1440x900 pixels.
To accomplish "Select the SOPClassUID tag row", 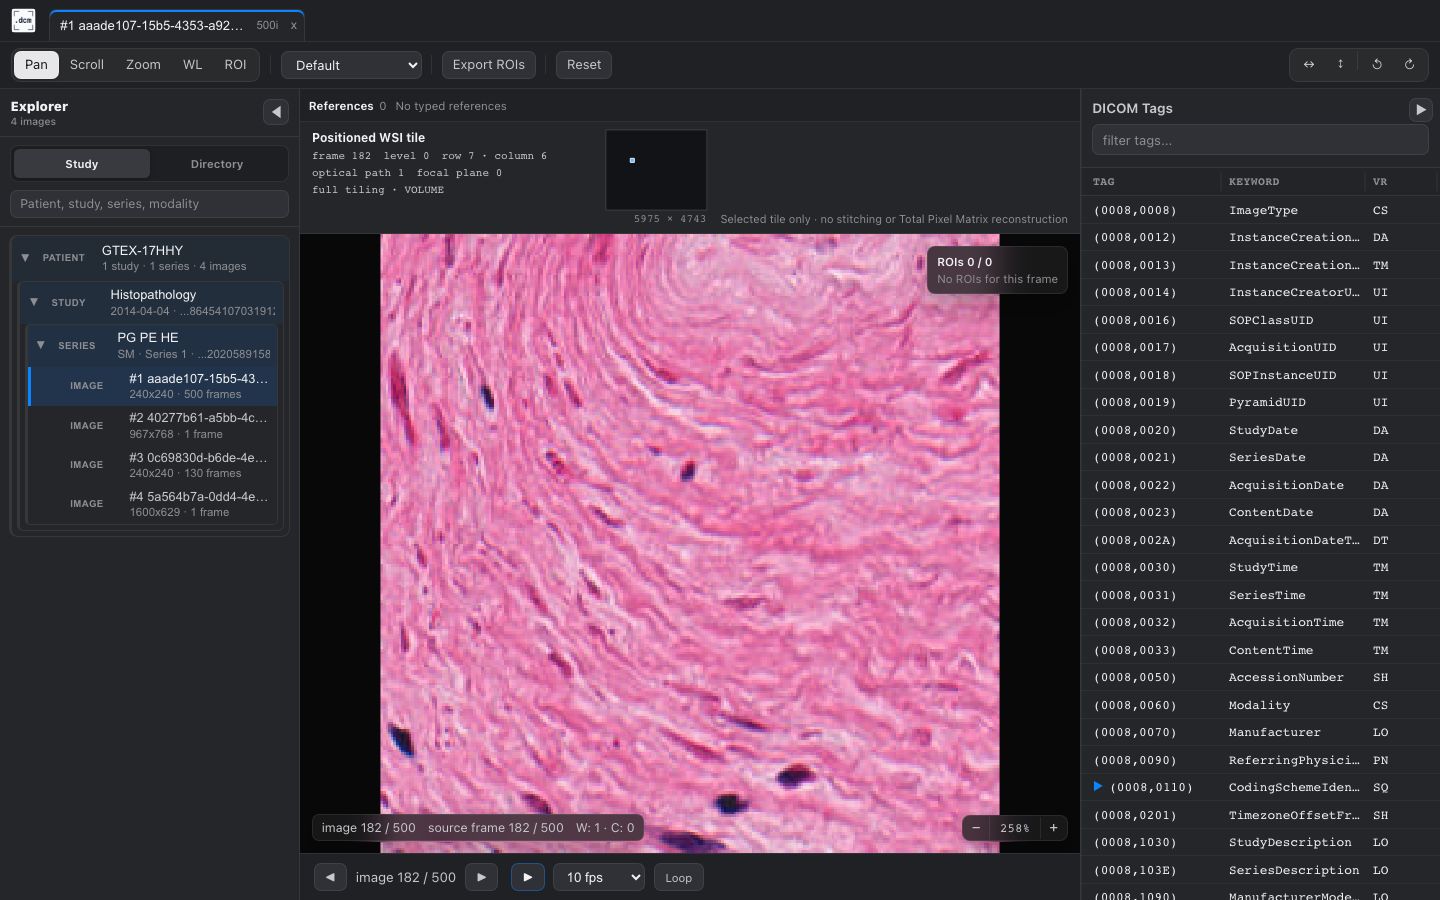I will pyautogui.click(x=1260, y=320).
